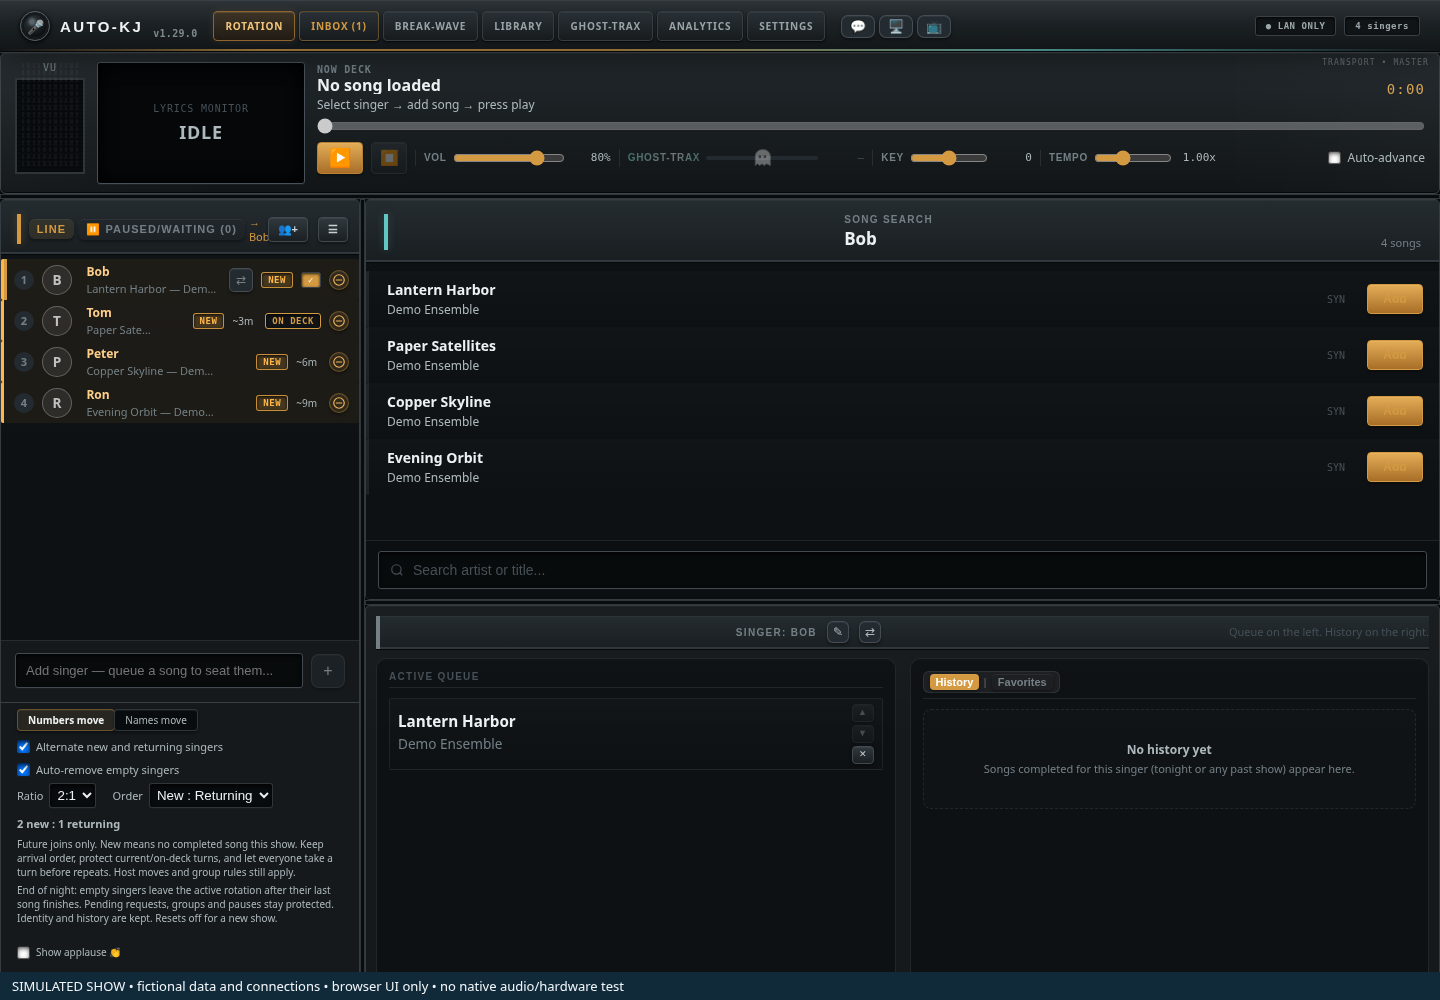Remove Tom using his minus circle icon

(339, 321)
